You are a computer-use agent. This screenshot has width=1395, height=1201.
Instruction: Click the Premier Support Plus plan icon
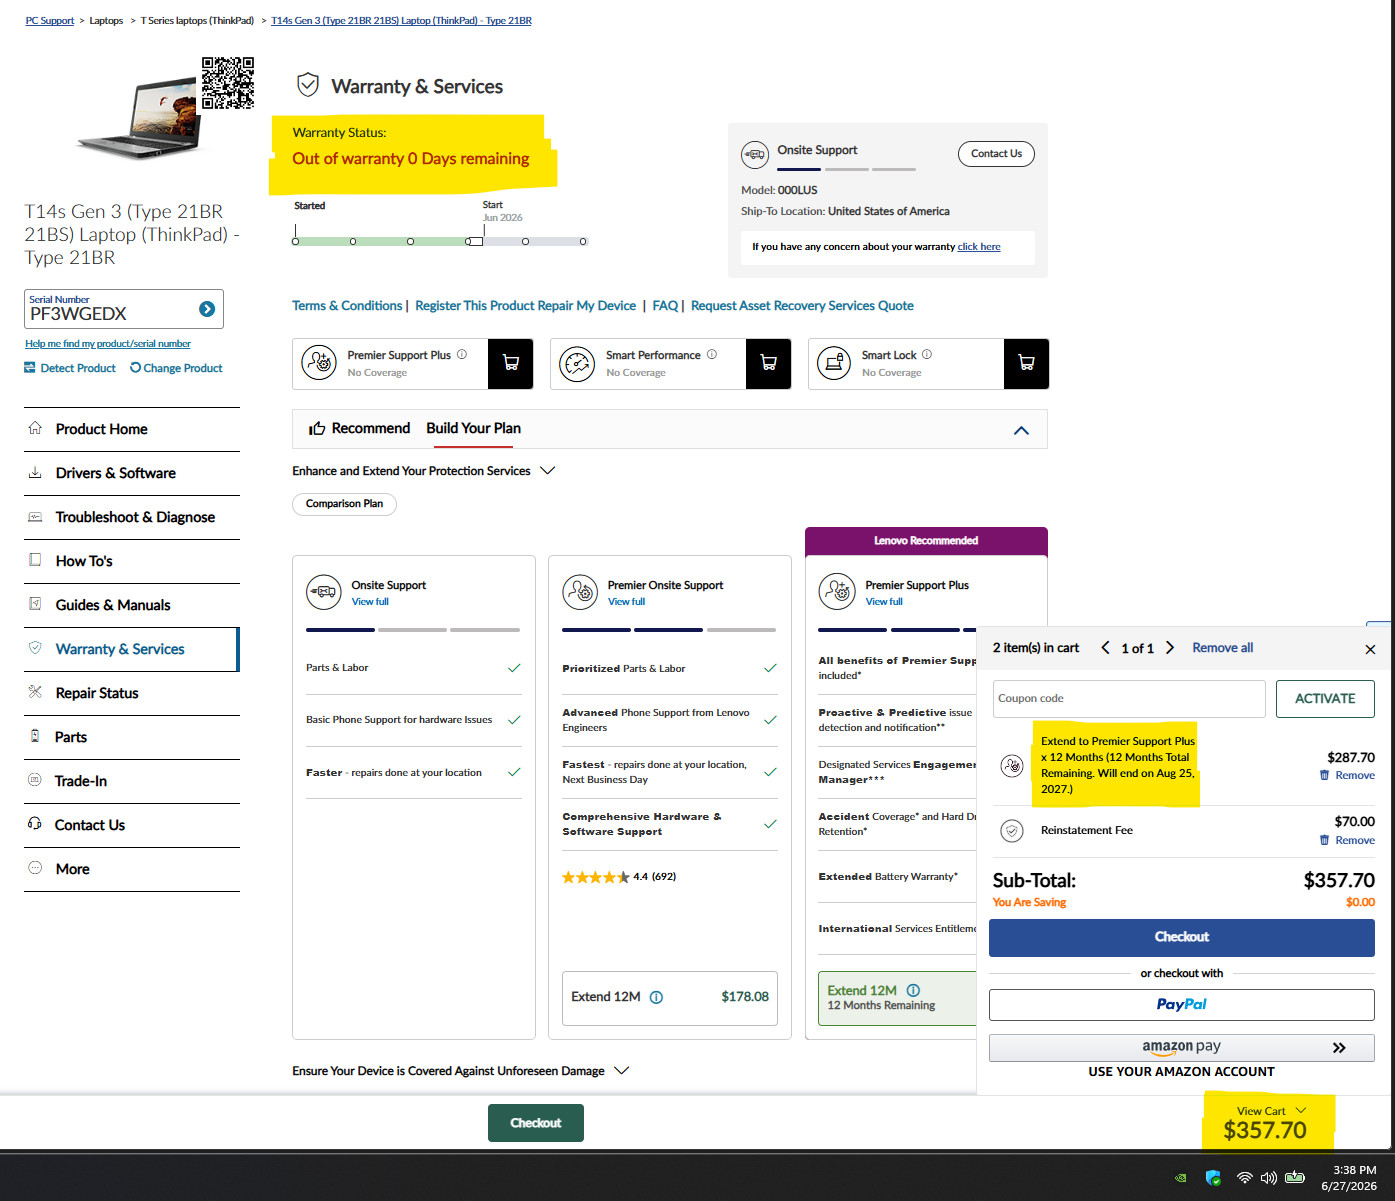coord(837,592)
